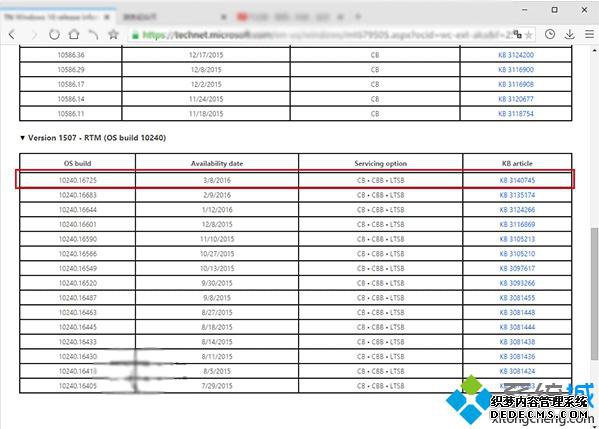Open the downloads arrow icon

(570, 34)
